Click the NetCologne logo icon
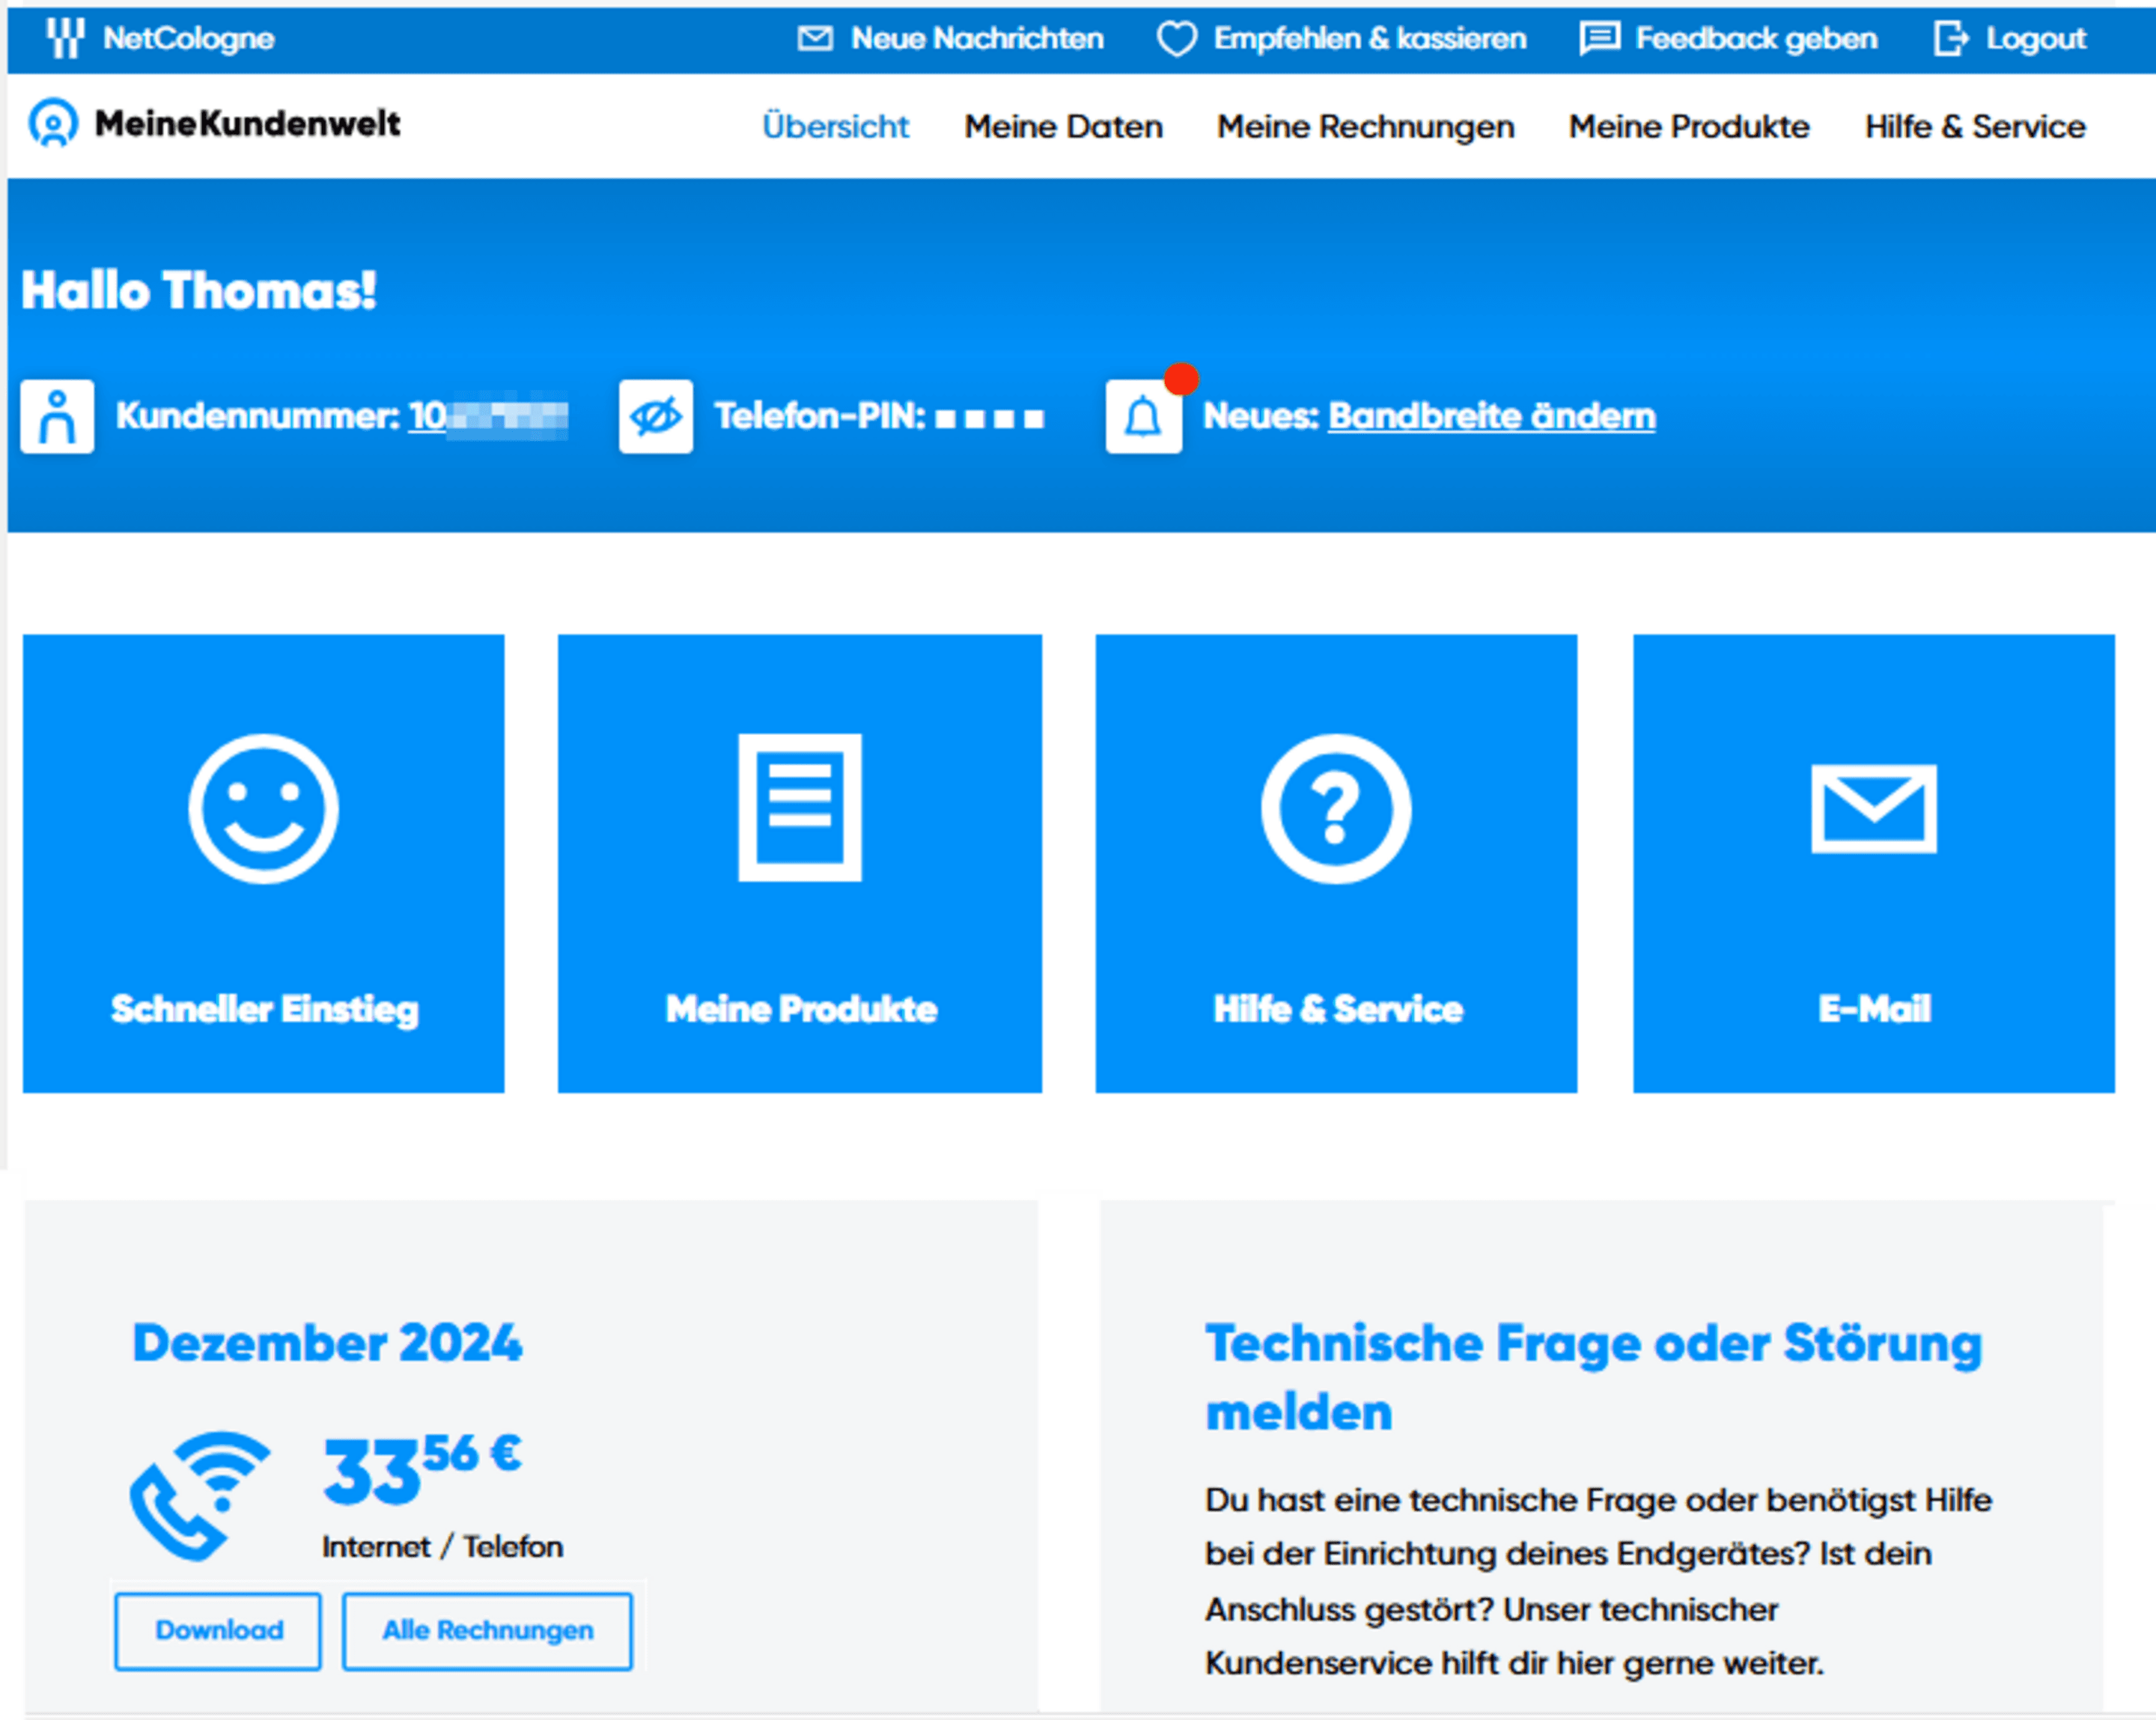2156x1720 pixels. (x=65, y=38)
